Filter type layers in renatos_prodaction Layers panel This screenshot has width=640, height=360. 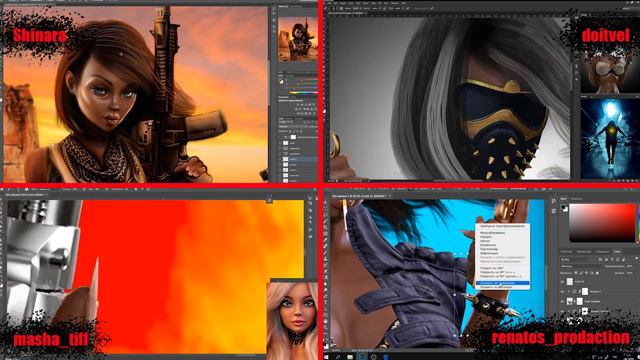click(x=612, y=260)
